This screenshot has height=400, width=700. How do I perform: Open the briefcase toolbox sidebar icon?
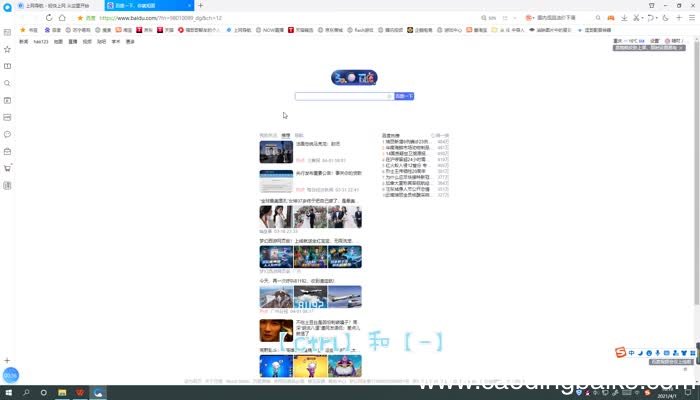pos(7,151)
